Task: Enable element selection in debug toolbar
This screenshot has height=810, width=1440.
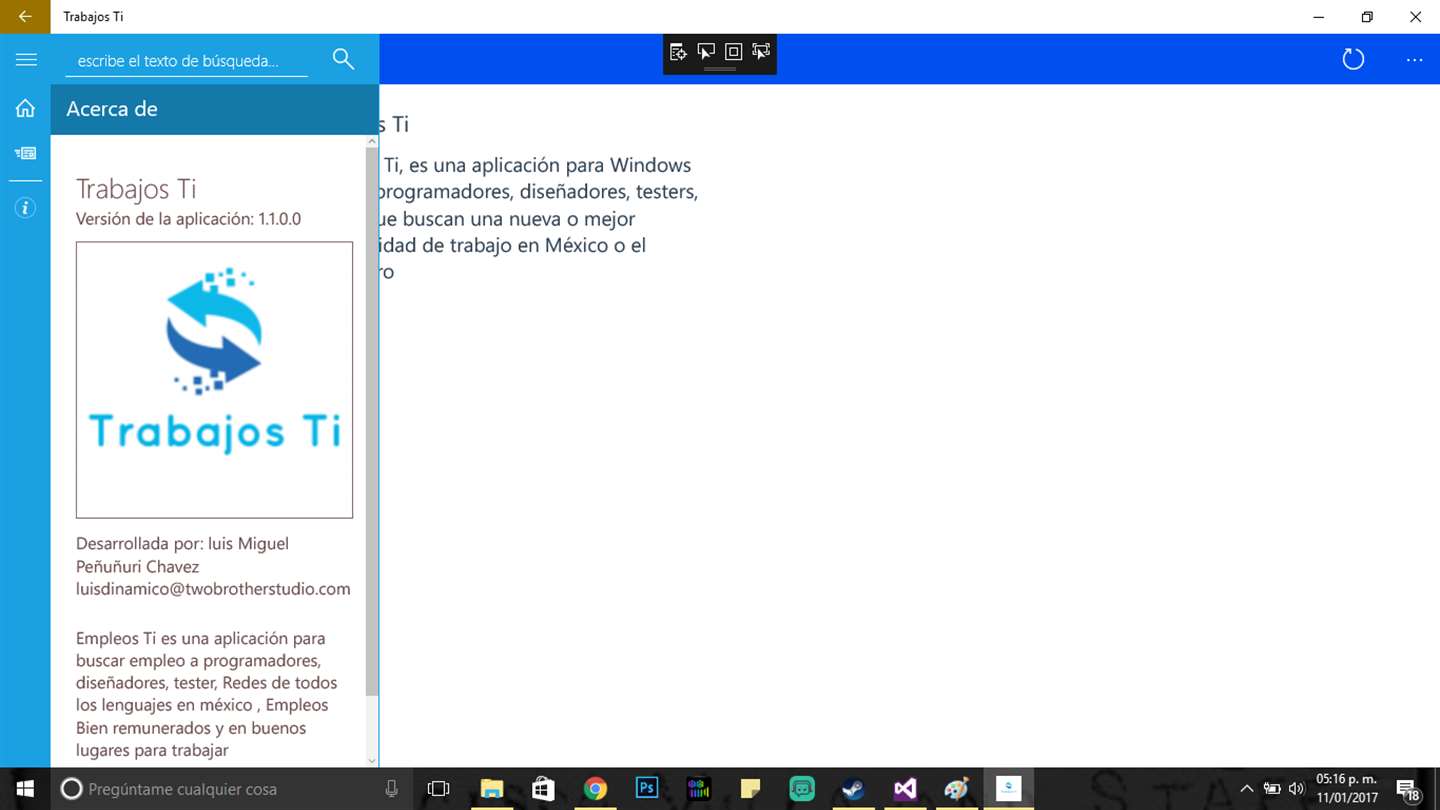Action: (706, 52)
